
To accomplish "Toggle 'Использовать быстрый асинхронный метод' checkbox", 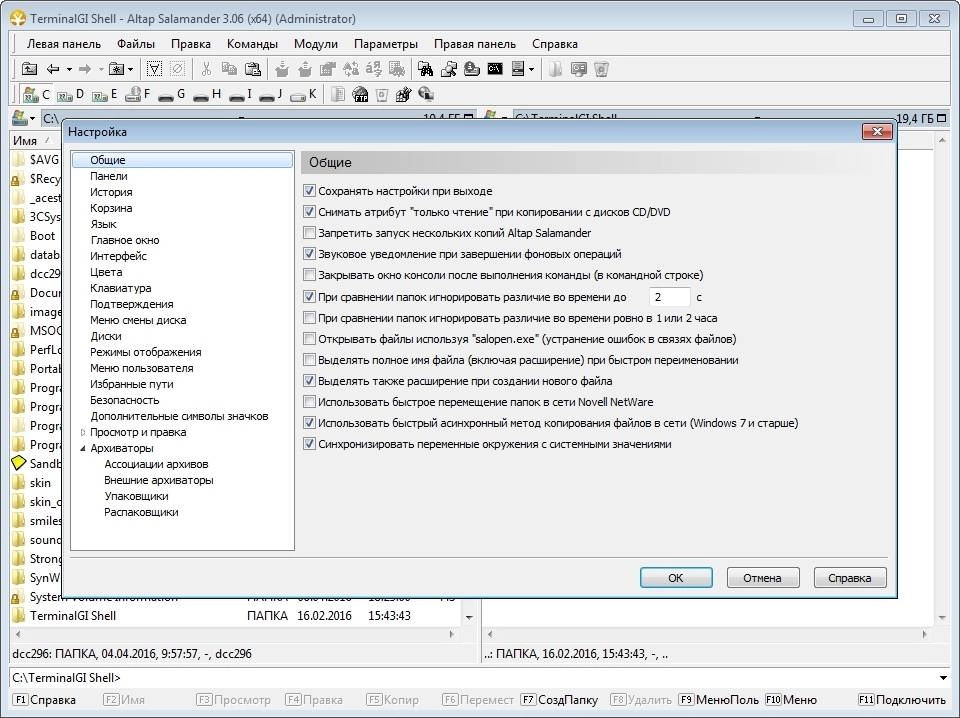I will coord(309,423).
